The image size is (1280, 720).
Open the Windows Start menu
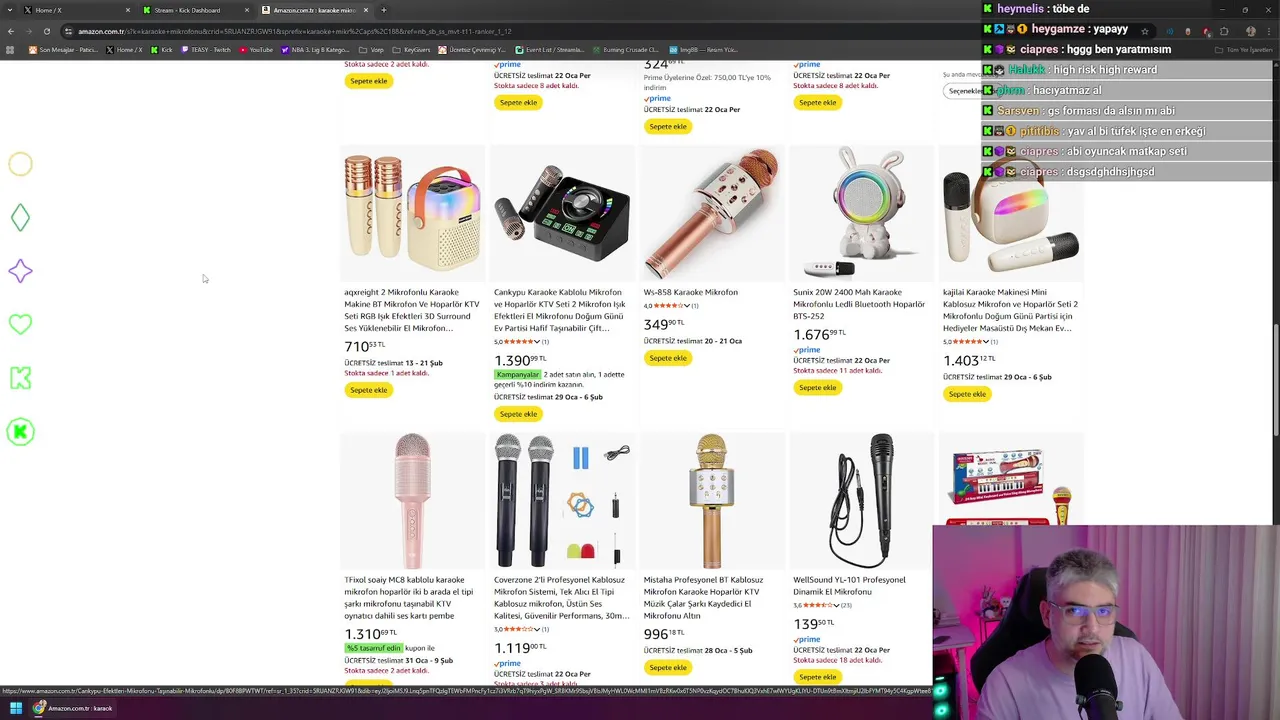[16, 708]
